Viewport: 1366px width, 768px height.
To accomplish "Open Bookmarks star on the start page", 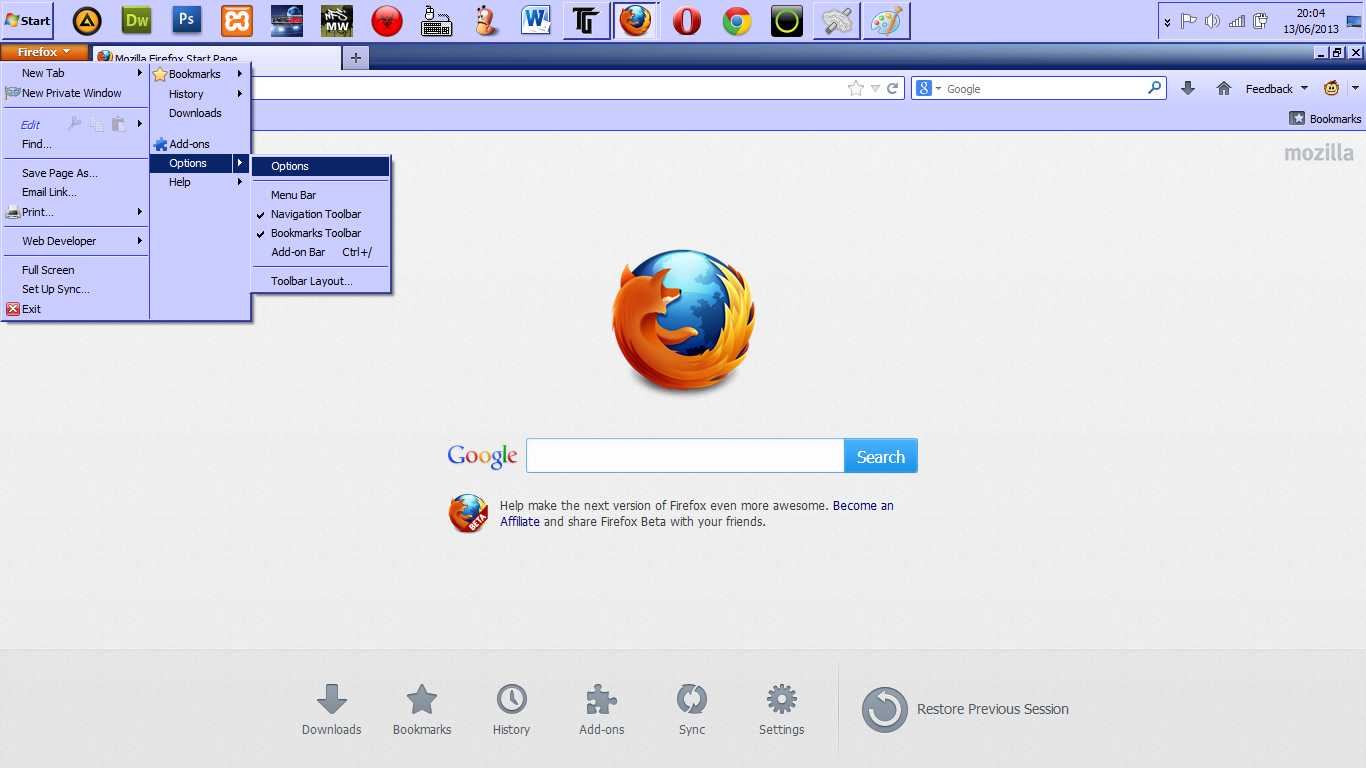I will 422,710.
